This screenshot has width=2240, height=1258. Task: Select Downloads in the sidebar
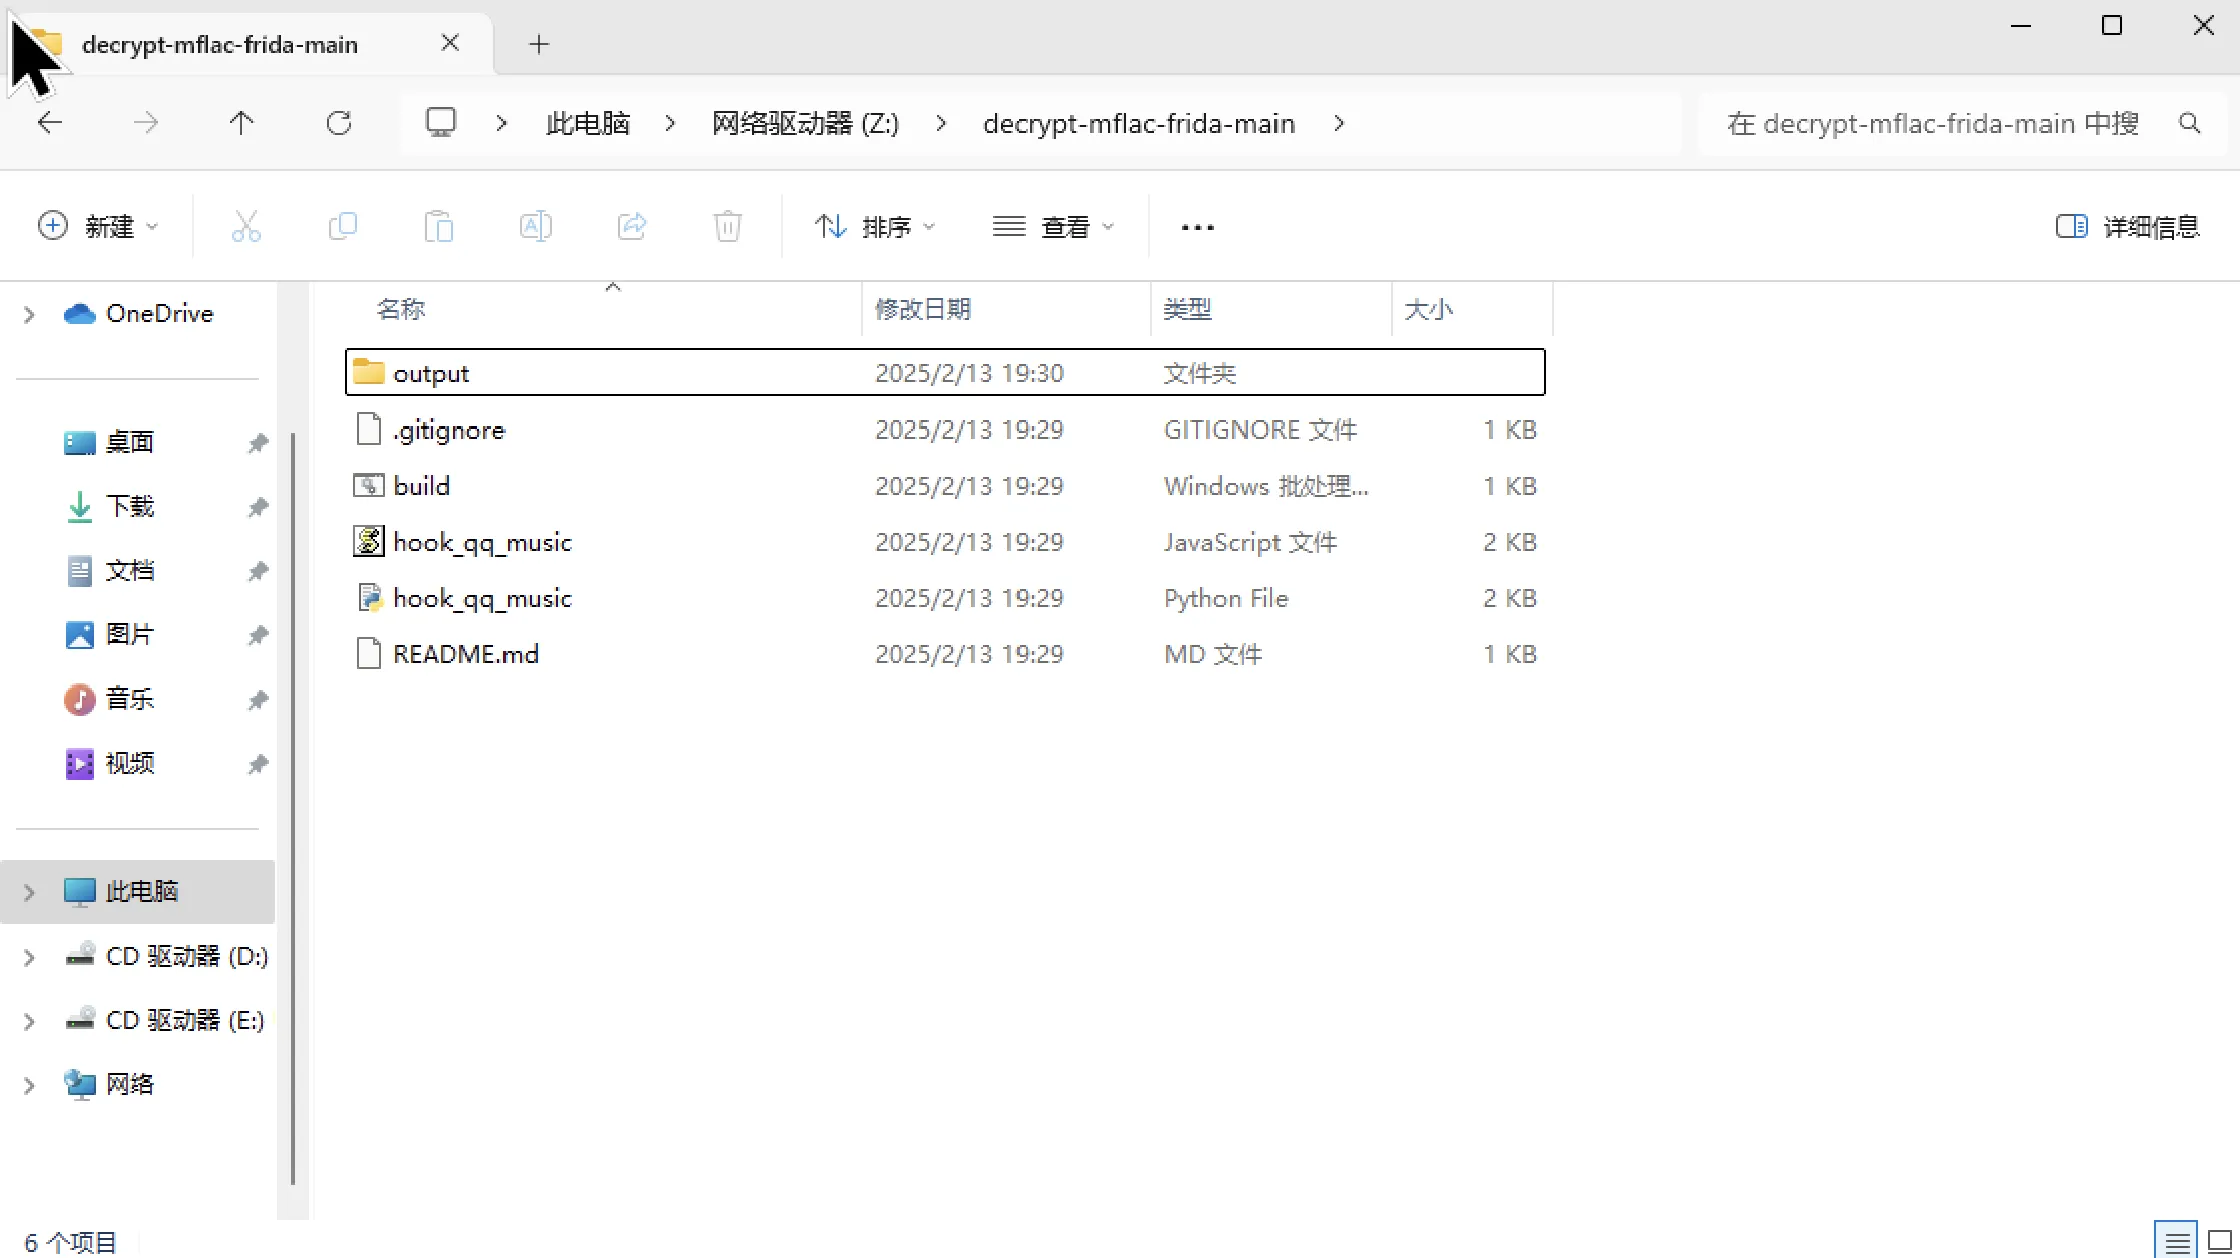click(130, 506)
